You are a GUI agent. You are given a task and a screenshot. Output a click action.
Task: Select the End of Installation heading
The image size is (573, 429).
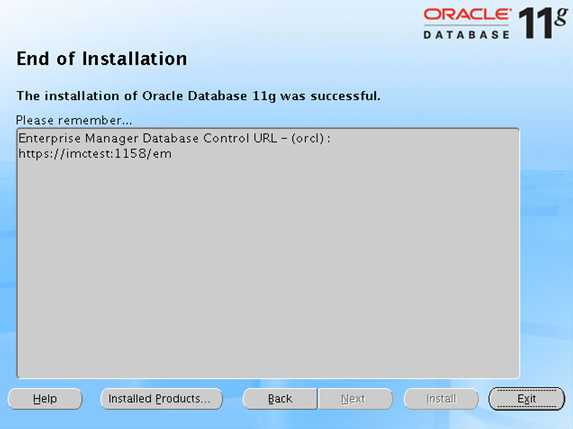(102, 58)
